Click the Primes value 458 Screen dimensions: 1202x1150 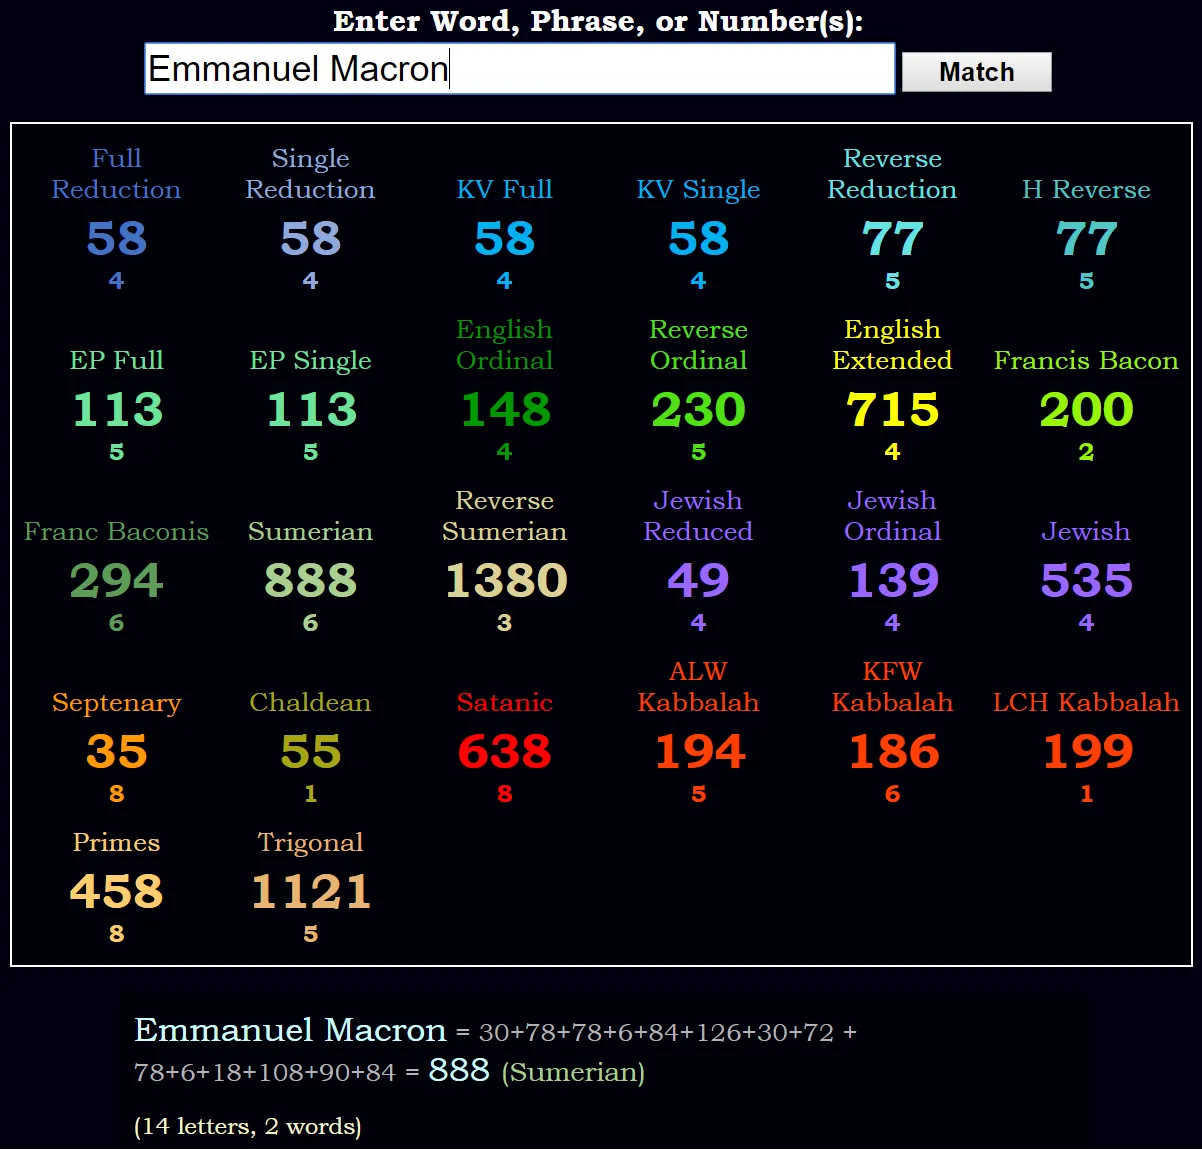click(x=116, y=892)
